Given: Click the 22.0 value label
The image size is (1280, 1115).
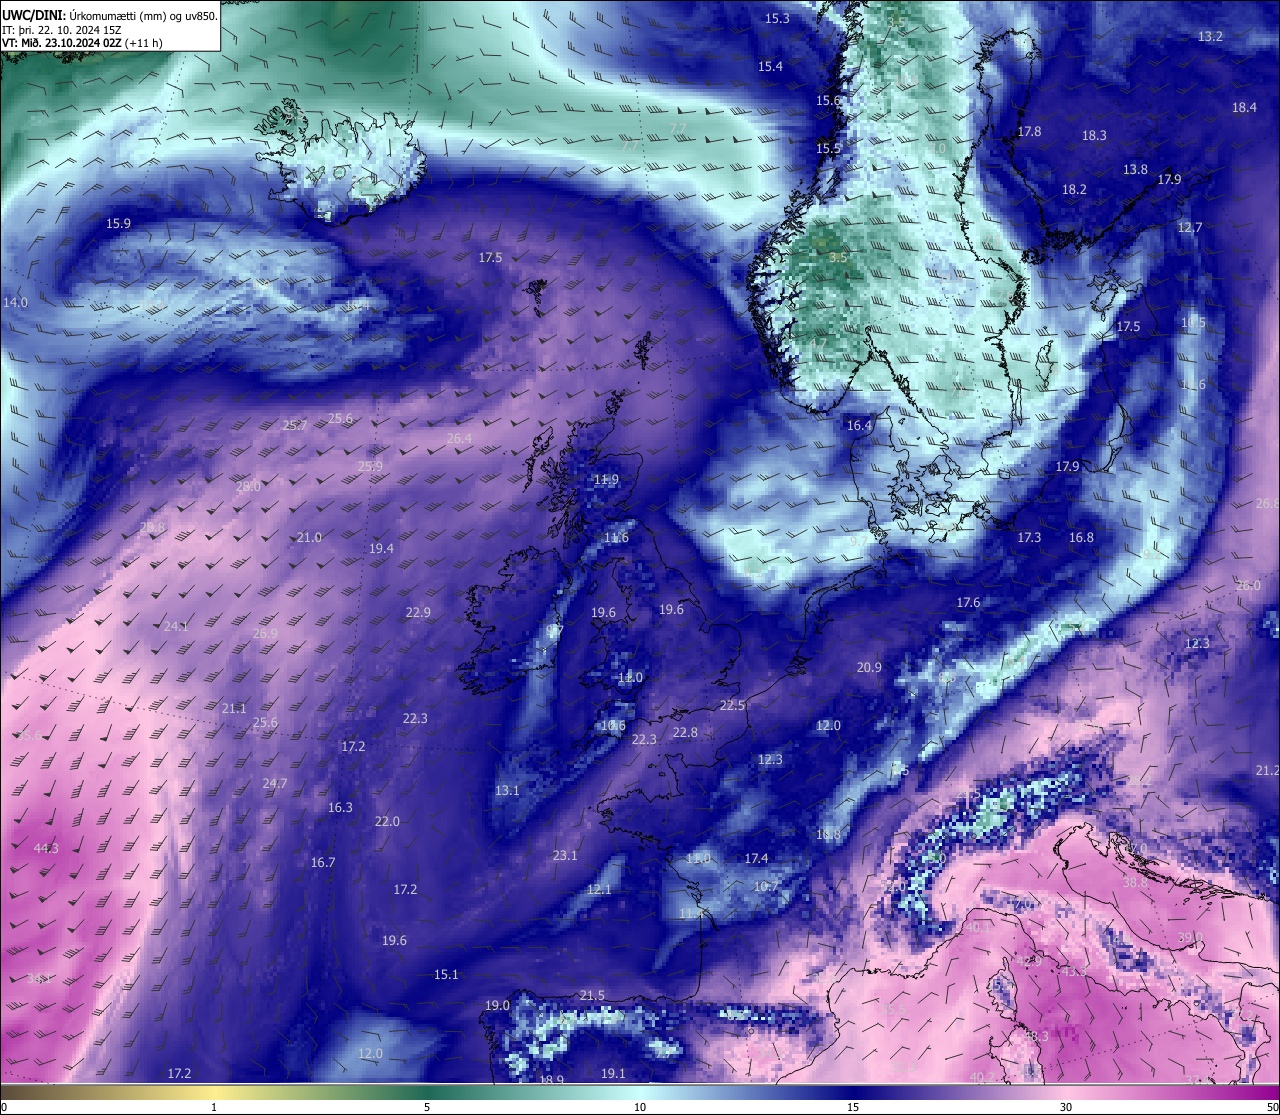Looking at the screenshot, I should [387, 821].
